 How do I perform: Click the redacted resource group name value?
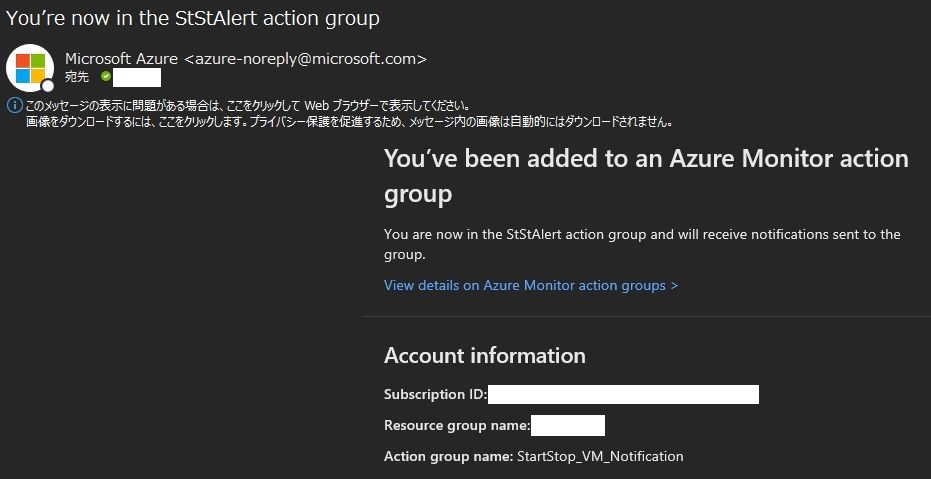coord(568,425)
